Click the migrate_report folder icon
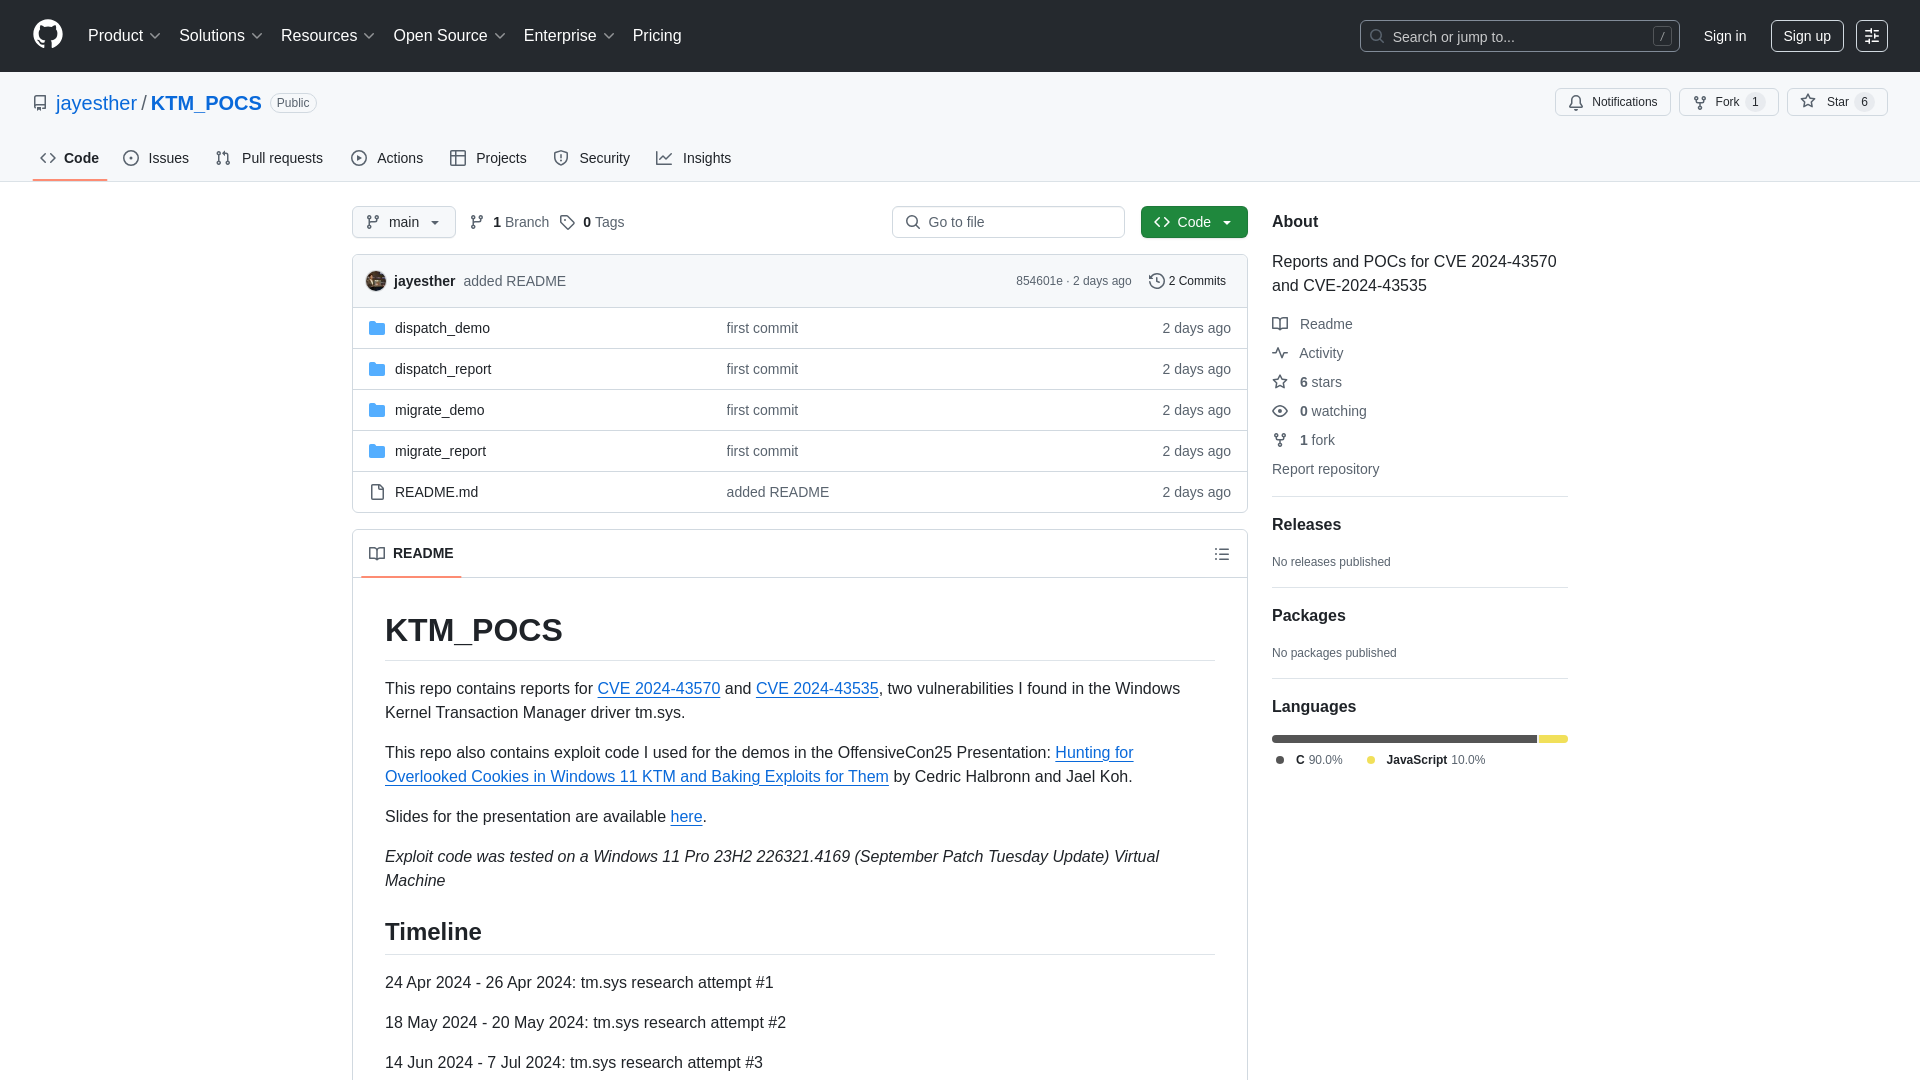This screenshot has height=1080, width=1920. (377, 451)
